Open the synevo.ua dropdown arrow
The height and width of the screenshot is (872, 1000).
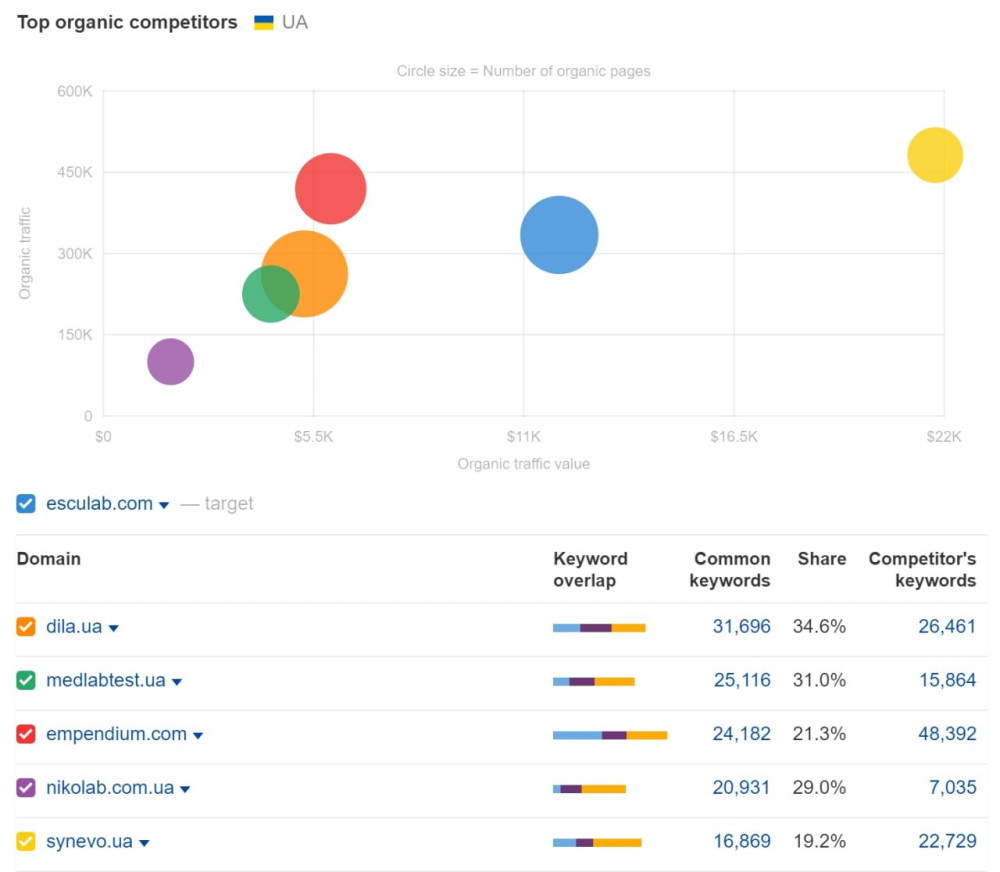pos(144,843)
